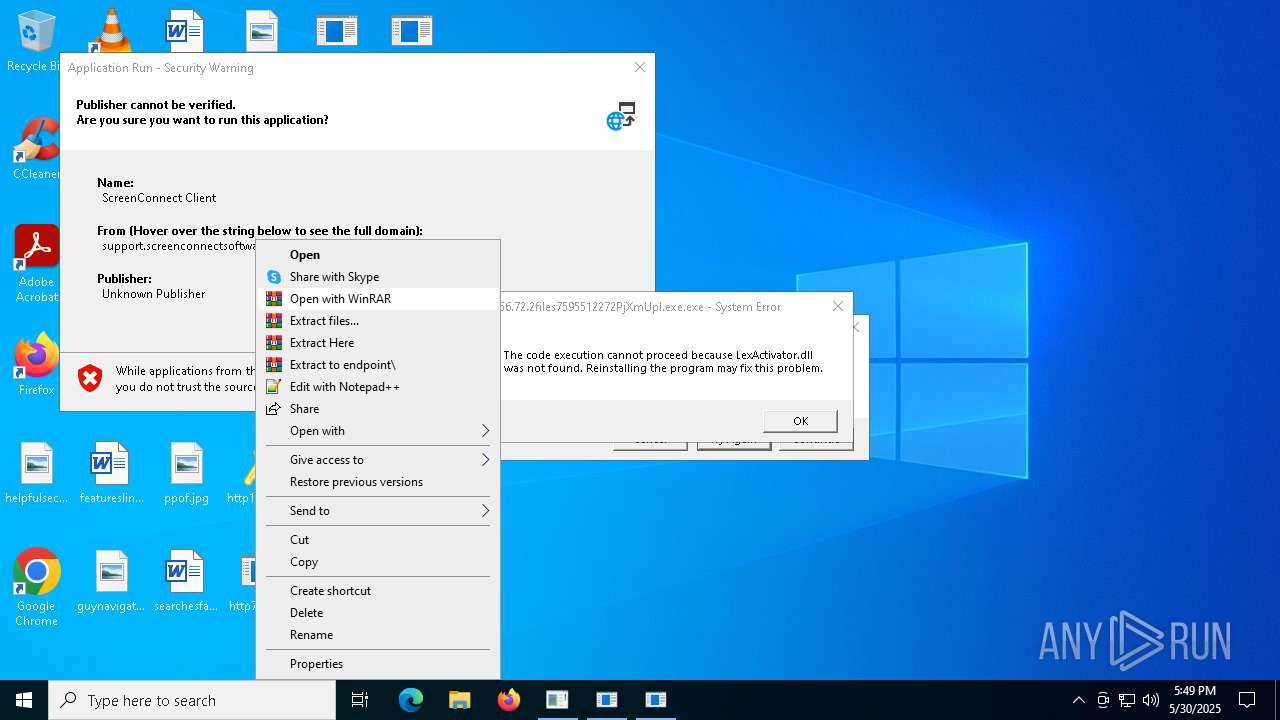The height and width of the screenshot is (720, 1280).
Task: Expand Give access to submenu
Action: 378,460
